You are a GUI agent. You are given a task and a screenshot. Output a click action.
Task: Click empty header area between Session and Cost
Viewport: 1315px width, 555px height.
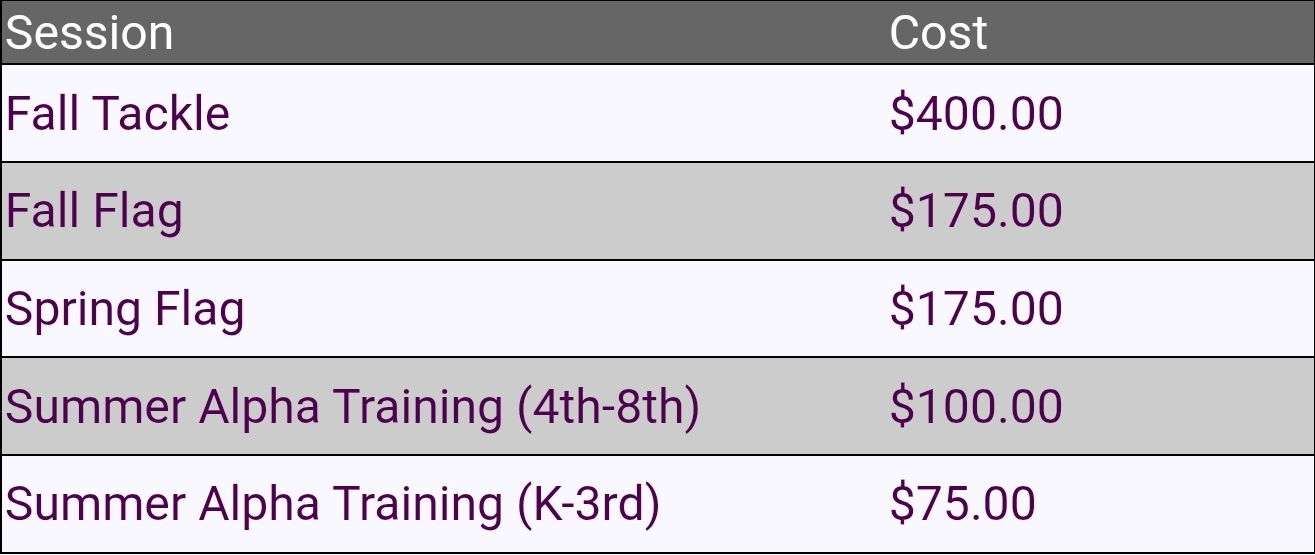click(530, 33)
